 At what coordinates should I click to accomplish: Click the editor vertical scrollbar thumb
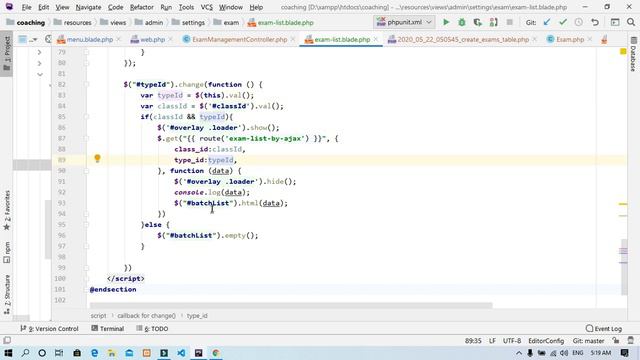(624, 267)
